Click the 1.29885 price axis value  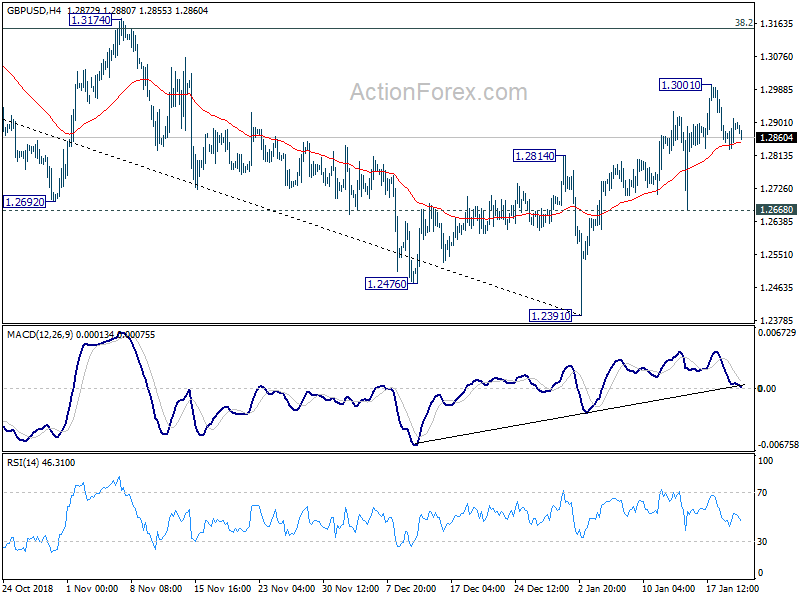777,90
